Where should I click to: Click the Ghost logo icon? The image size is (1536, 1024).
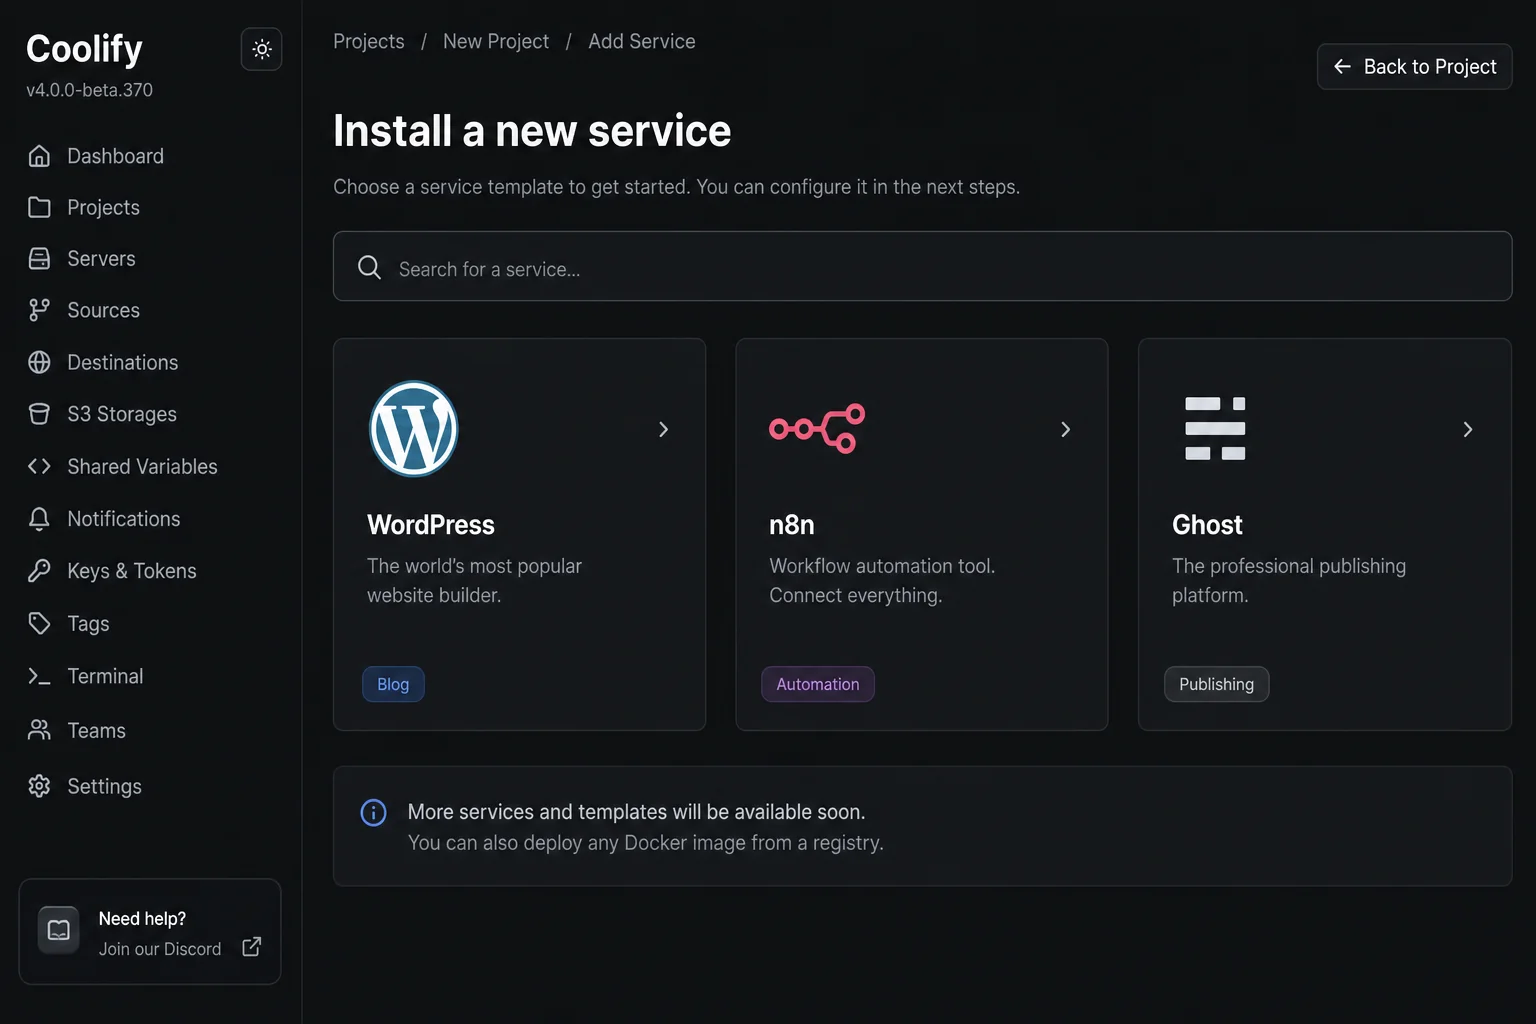point(1215,428)
